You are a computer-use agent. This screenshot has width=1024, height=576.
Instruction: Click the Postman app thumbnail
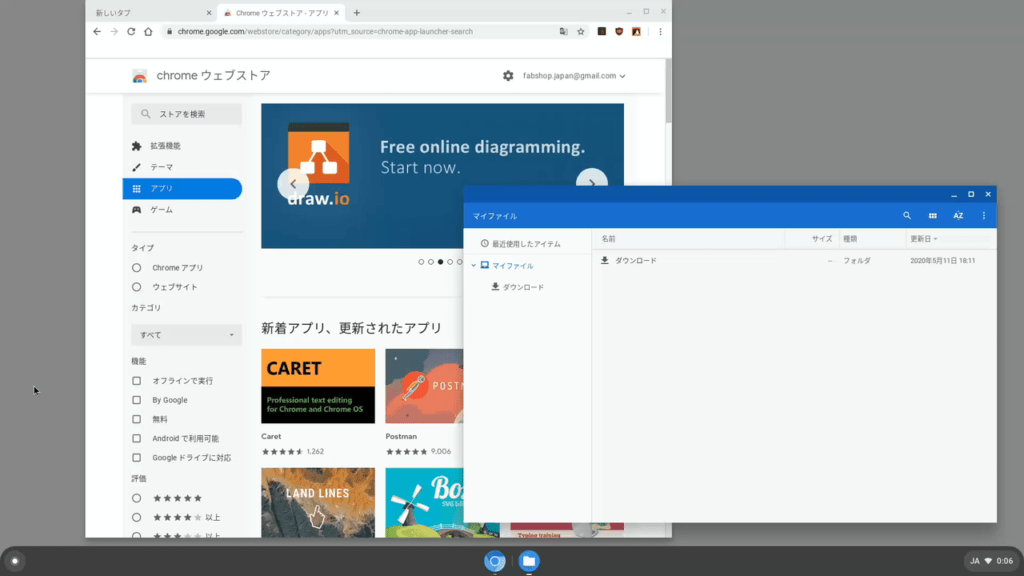point(424,386)
